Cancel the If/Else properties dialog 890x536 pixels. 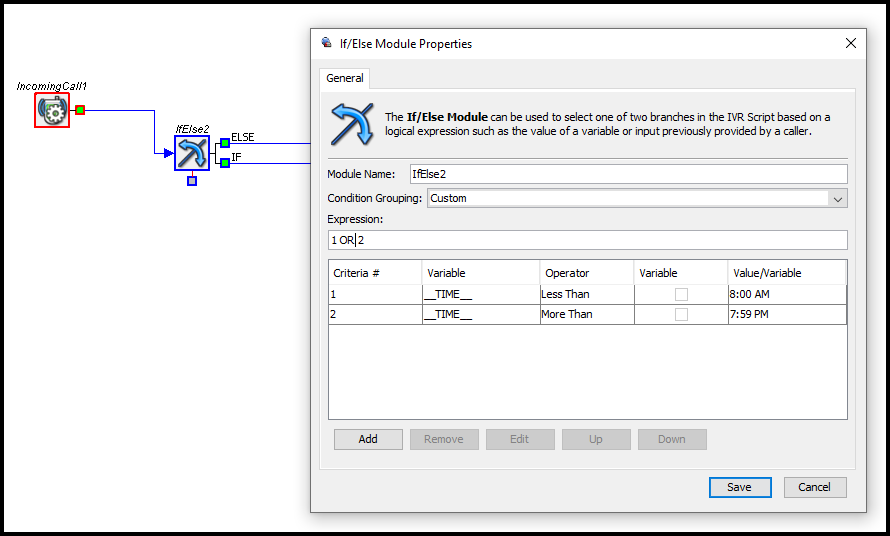pos(815,487)
